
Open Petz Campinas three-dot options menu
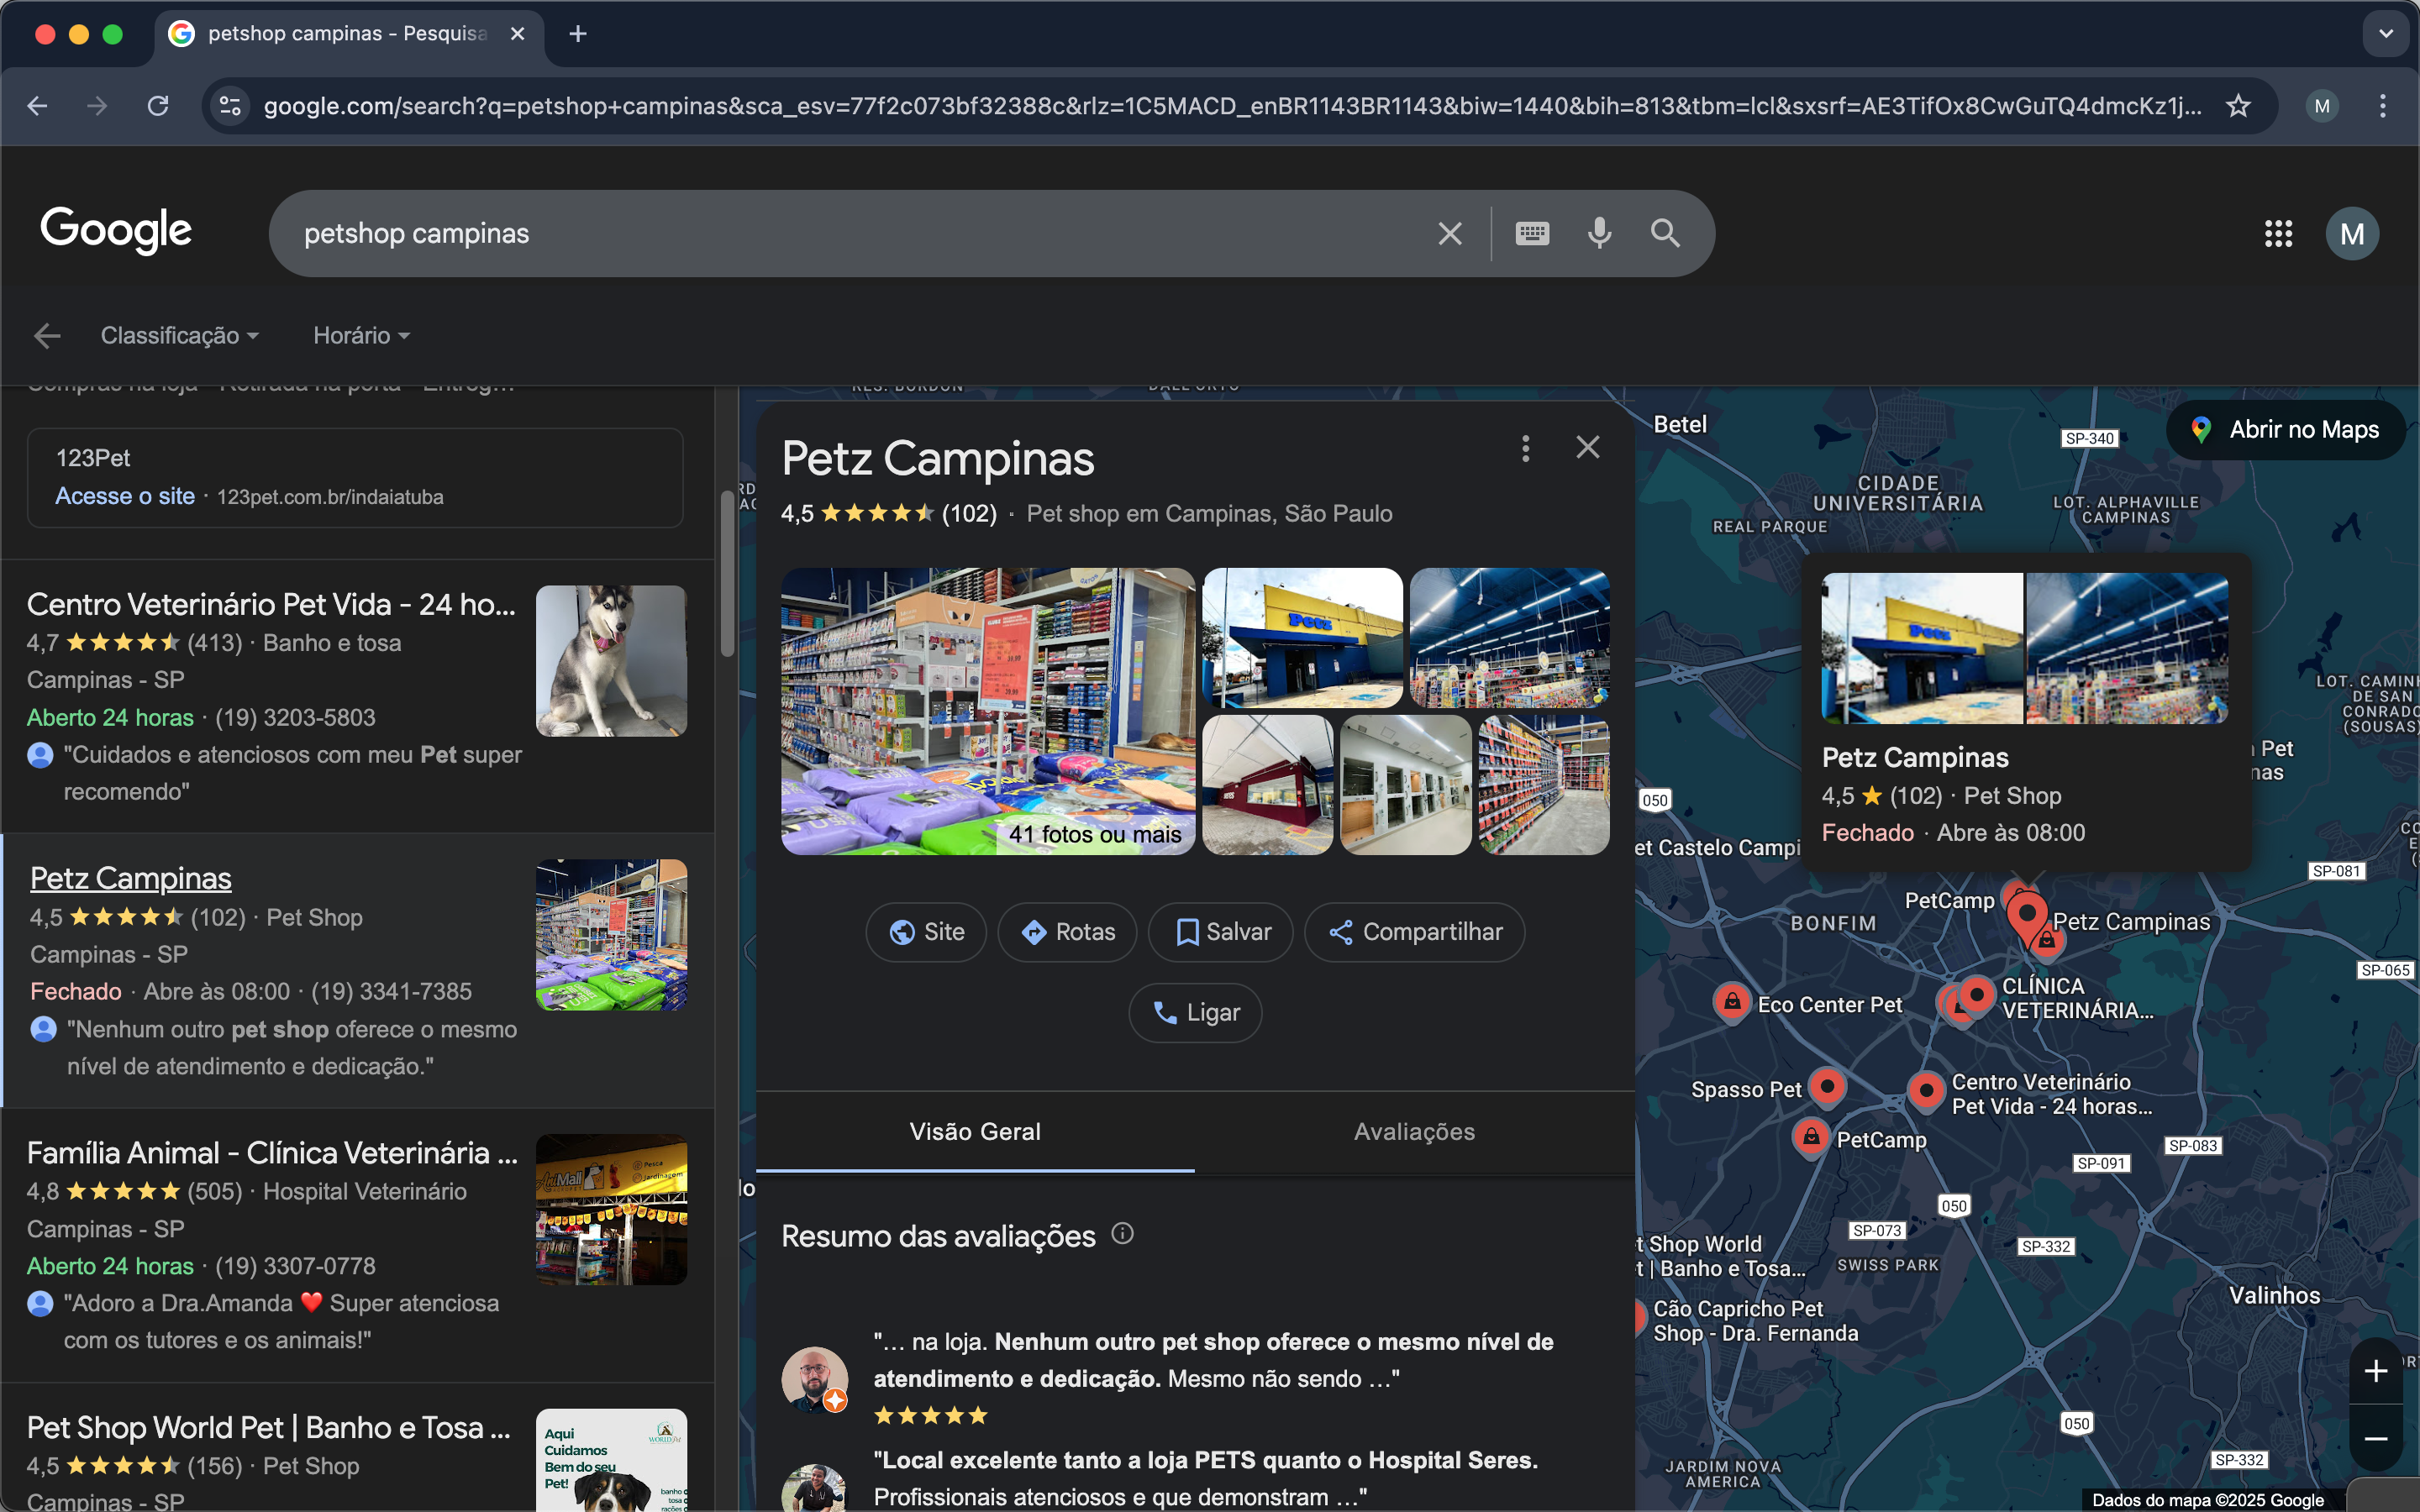click(1525, 448)
